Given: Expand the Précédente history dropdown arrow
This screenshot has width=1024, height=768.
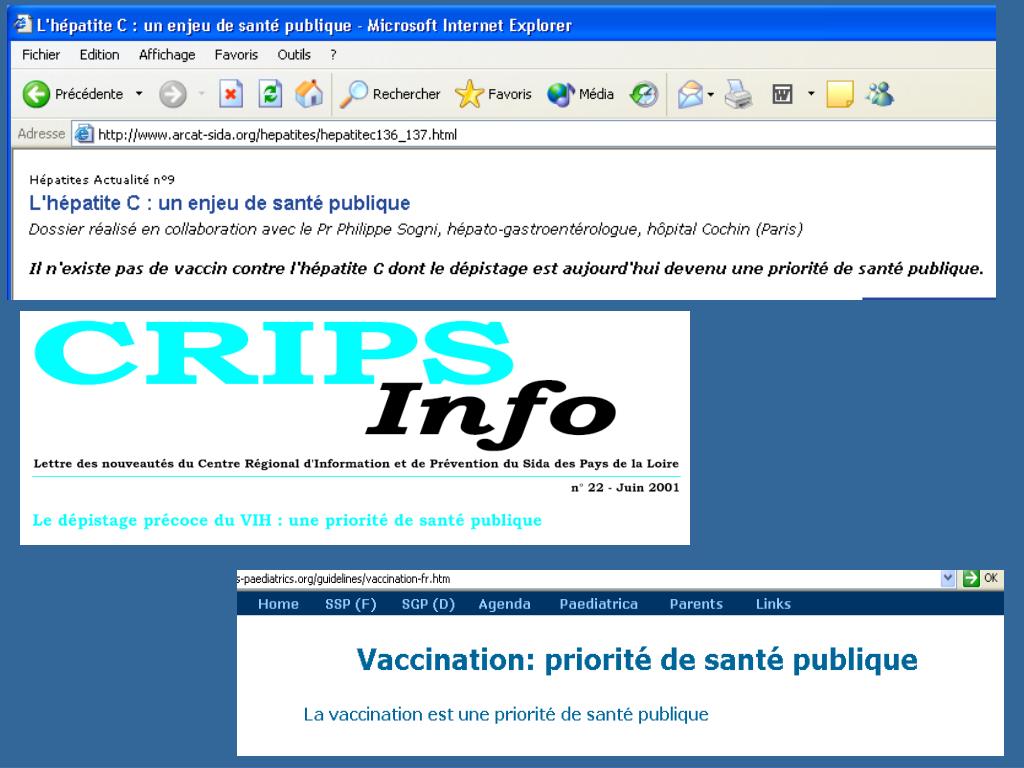Looking at the screenshot, I should click(x=139, y=94).
